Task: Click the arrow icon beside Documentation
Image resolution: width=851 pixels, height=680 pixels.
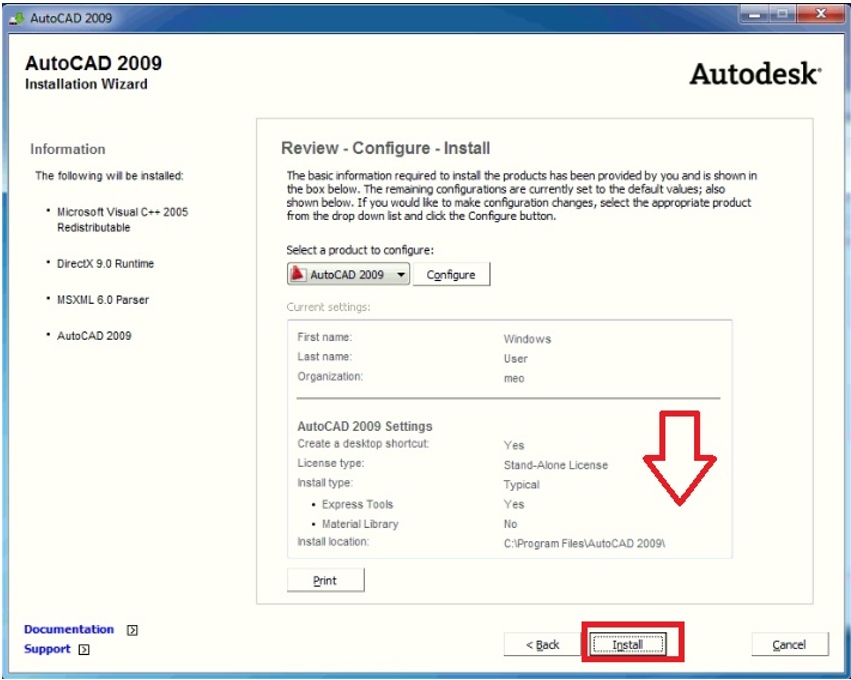Action: tap(131, 629)
